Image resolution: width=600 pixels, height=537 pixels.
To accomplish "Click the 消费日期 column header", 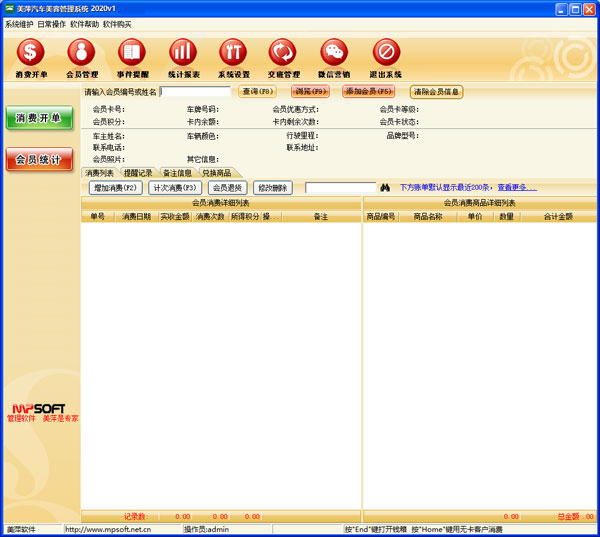I will 136,216.
